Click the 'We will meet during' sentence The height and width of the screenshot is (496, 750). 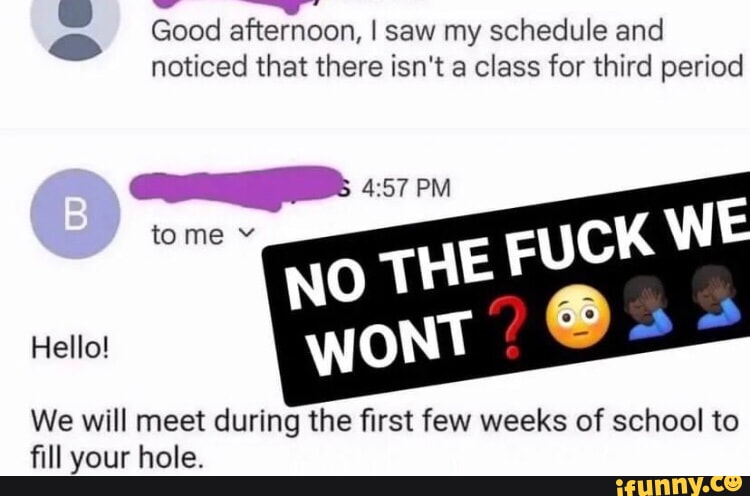tap(385, 421)
